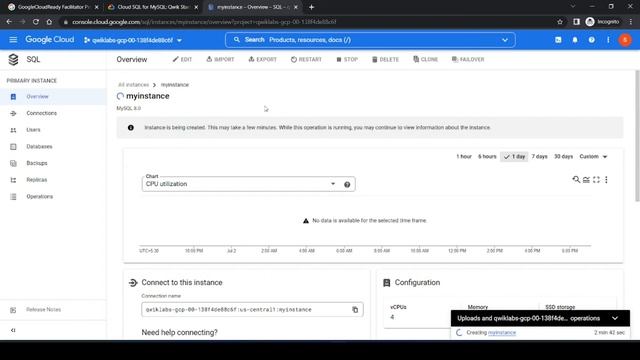The image size is (640, 360).
Task: Open a new browser tab
Action: pos(311,7)
